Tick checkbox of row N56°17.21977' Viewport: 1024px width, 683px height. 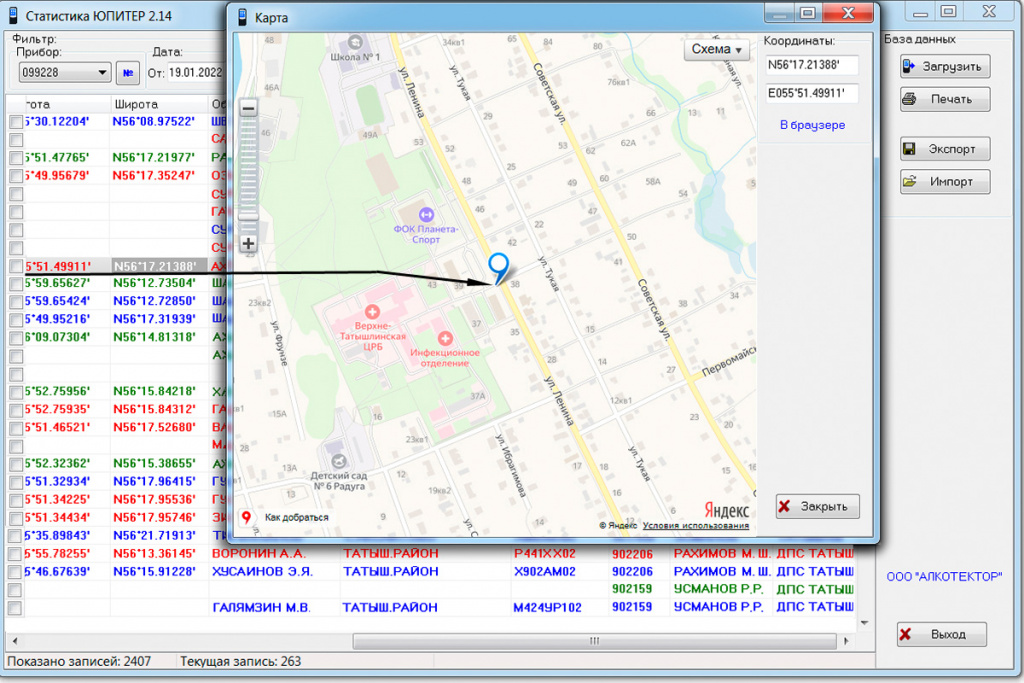(16, 158)
